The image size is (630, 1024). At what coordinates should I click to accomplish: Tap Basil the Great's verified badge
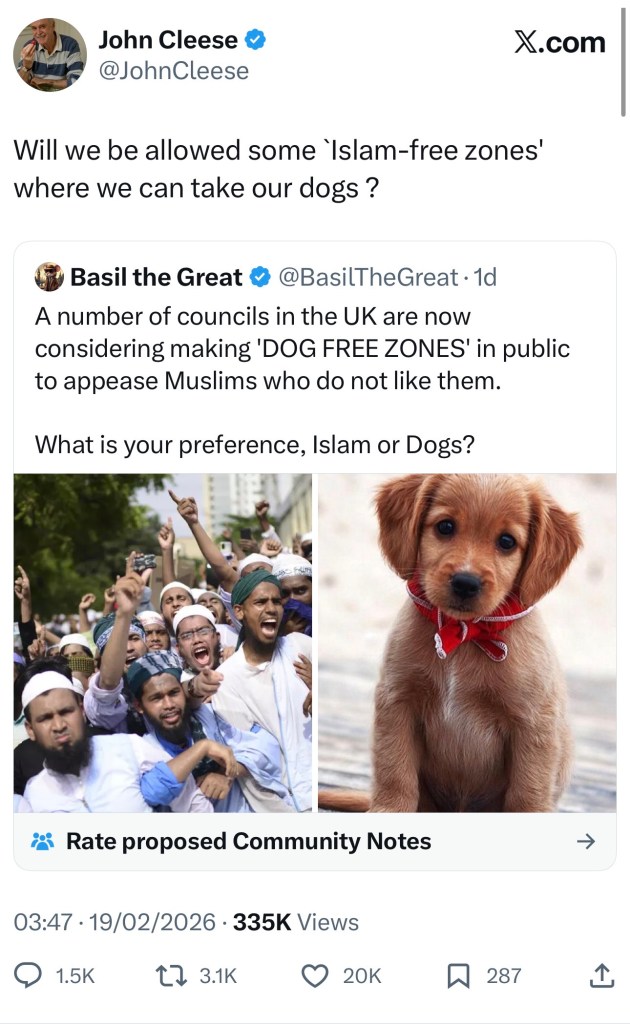point(260,277)
